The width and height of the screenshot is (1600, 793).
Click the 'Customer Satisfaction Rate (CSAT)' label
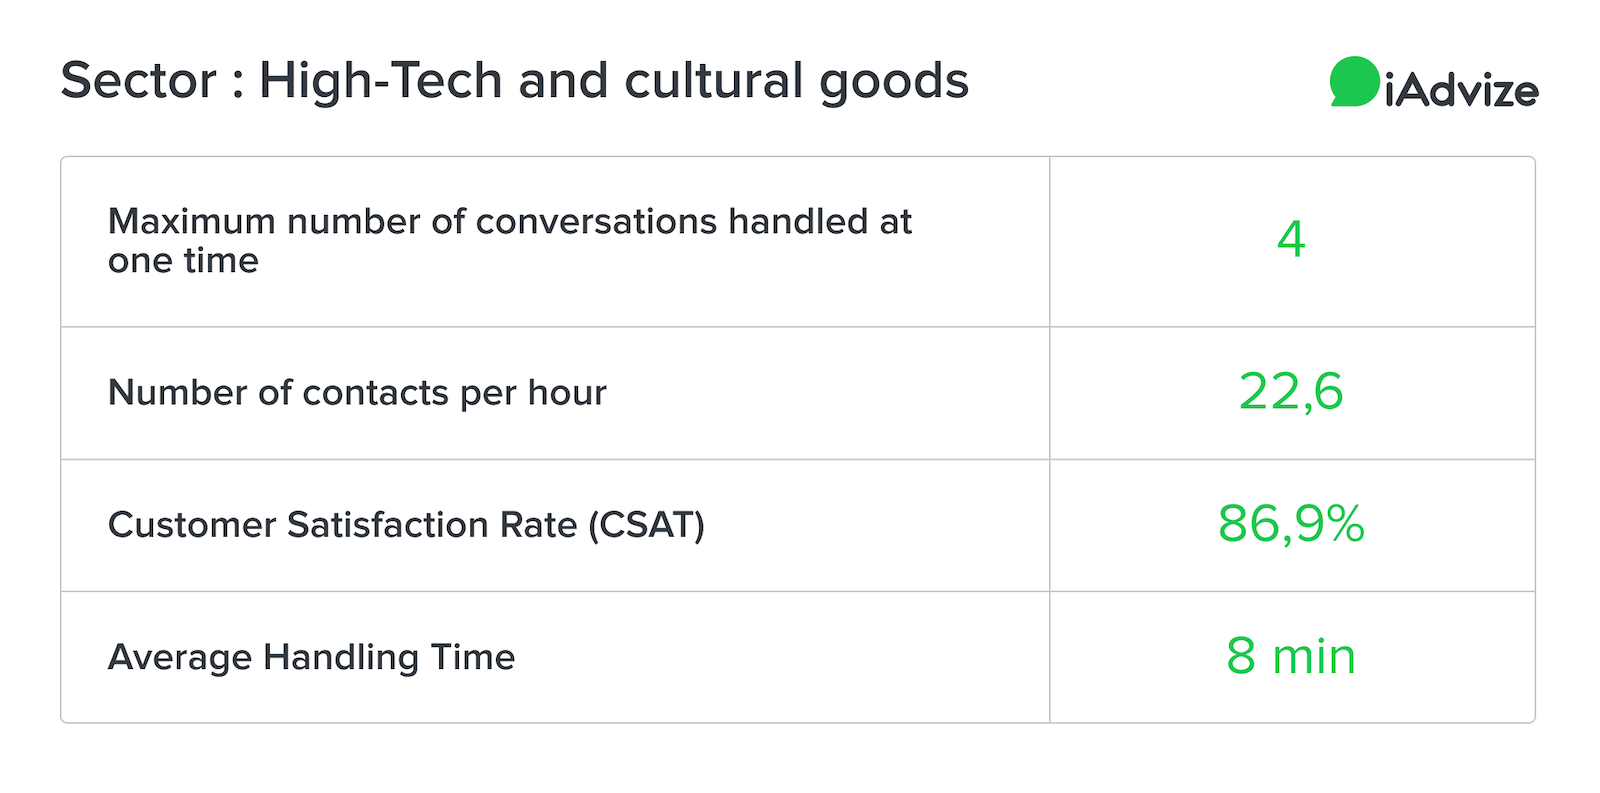(406, 525)
